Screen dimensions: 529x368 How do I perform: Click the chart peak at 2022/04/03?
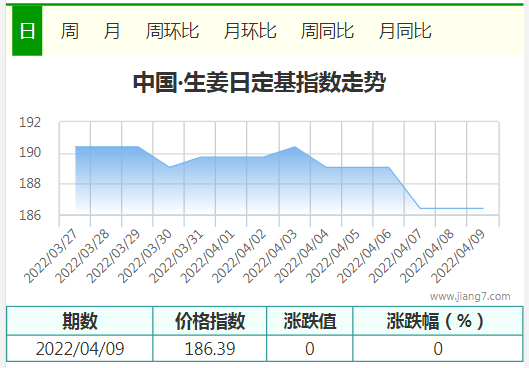295,146
